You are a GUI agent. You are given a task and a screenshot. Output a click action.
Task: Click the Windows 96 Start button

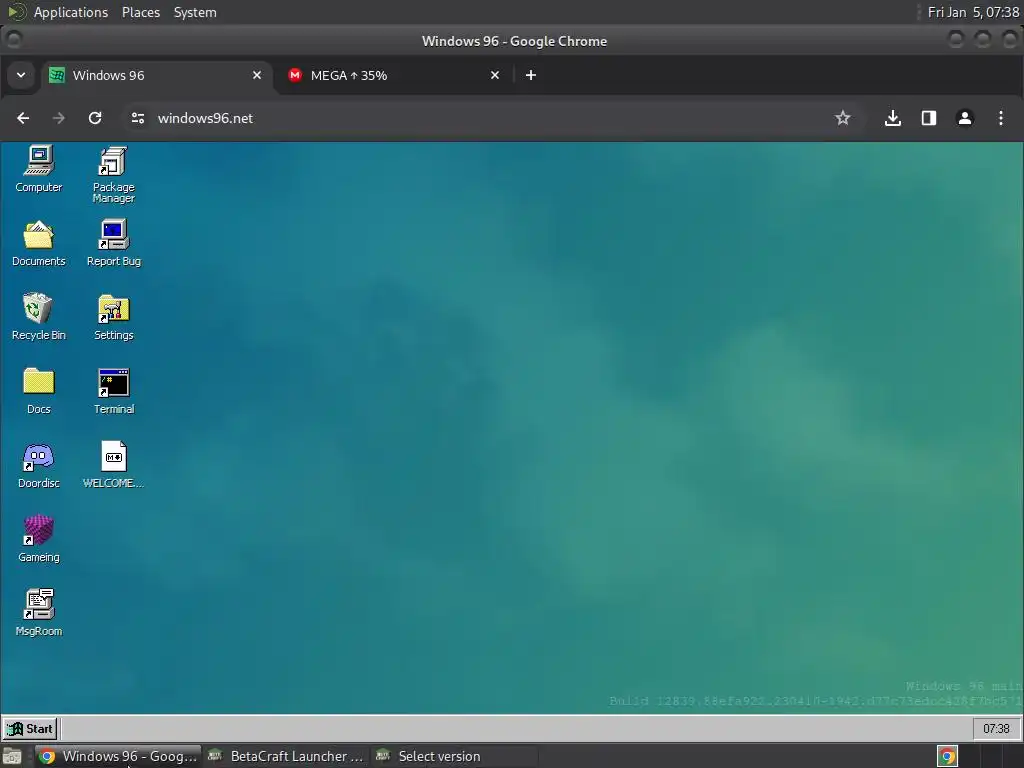(30, 728)
